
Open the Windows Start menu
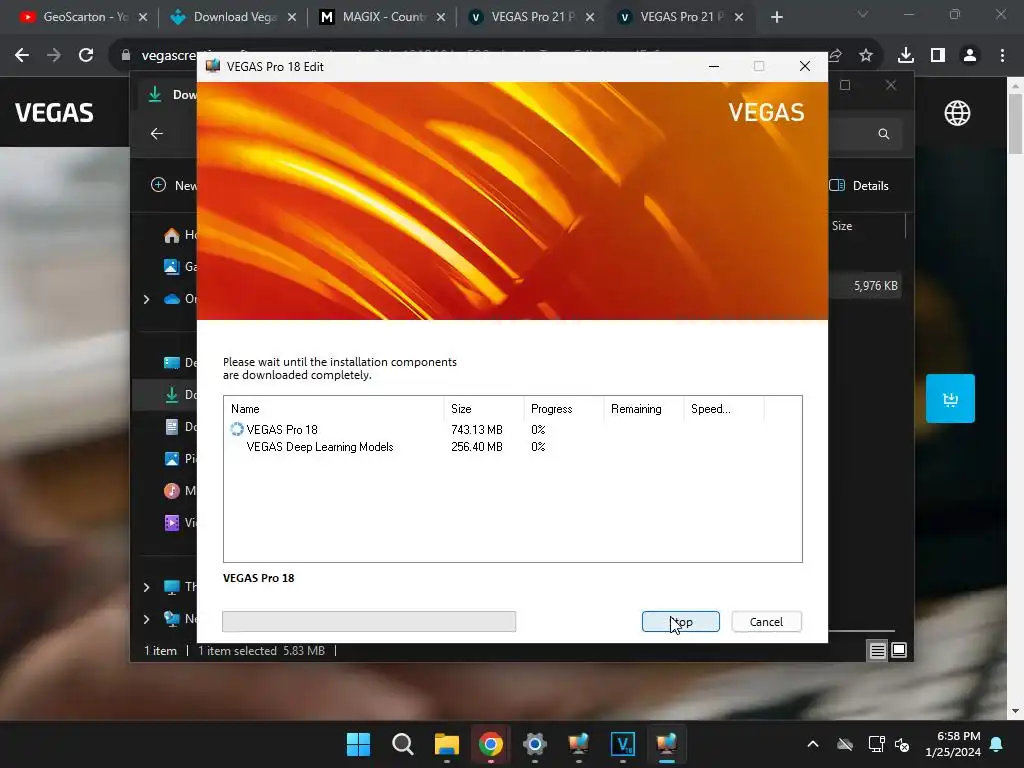click(359, 744)
